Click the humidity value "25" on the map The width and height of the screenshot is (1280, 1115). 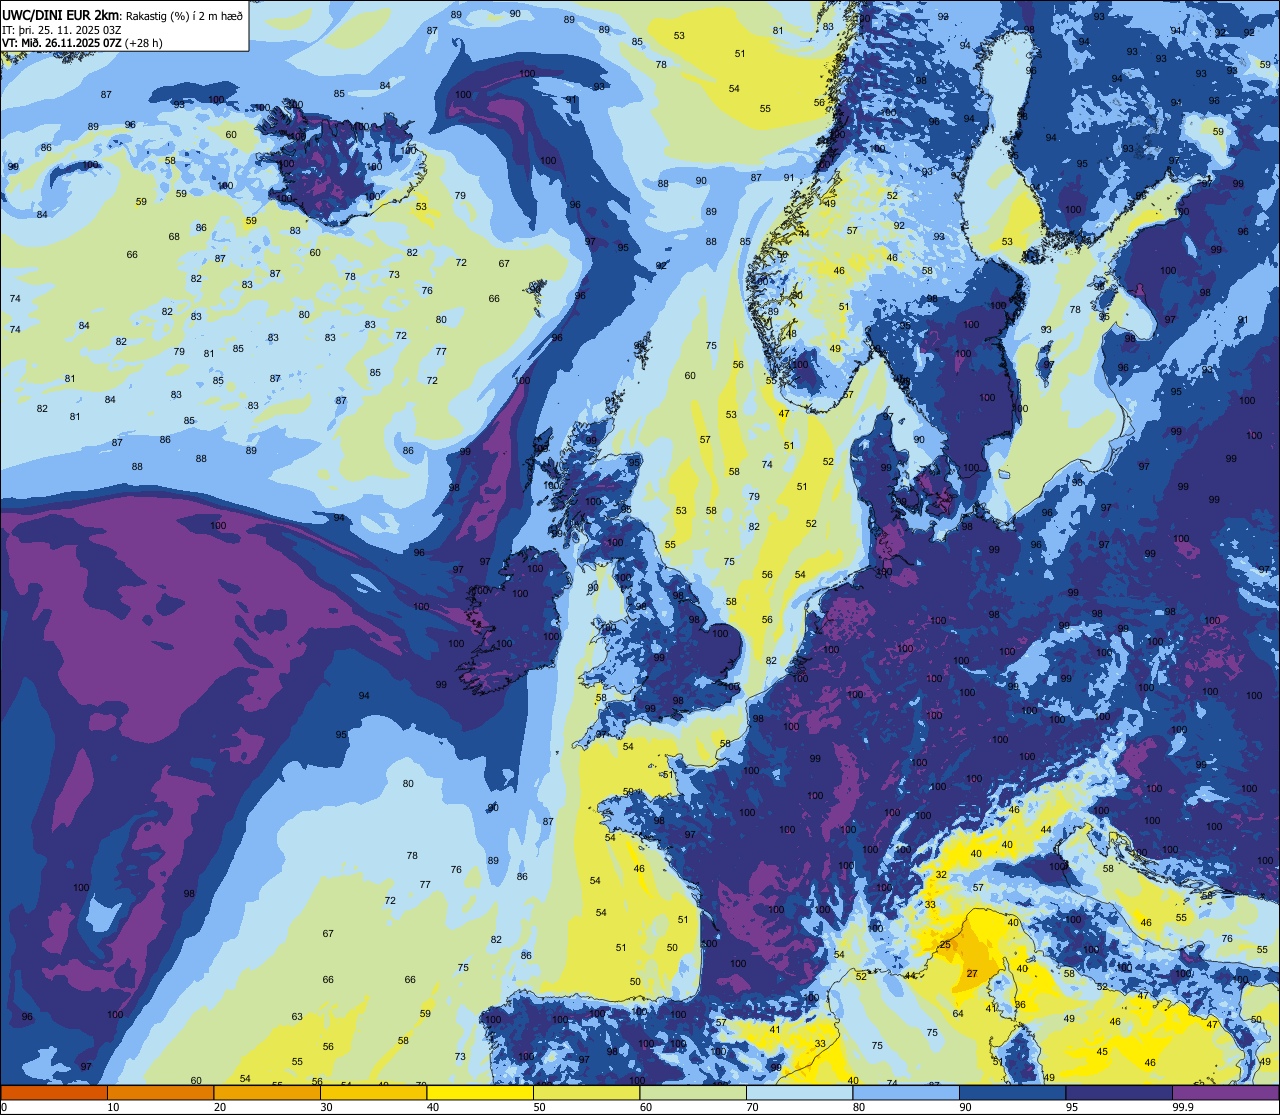coord(945,944)
